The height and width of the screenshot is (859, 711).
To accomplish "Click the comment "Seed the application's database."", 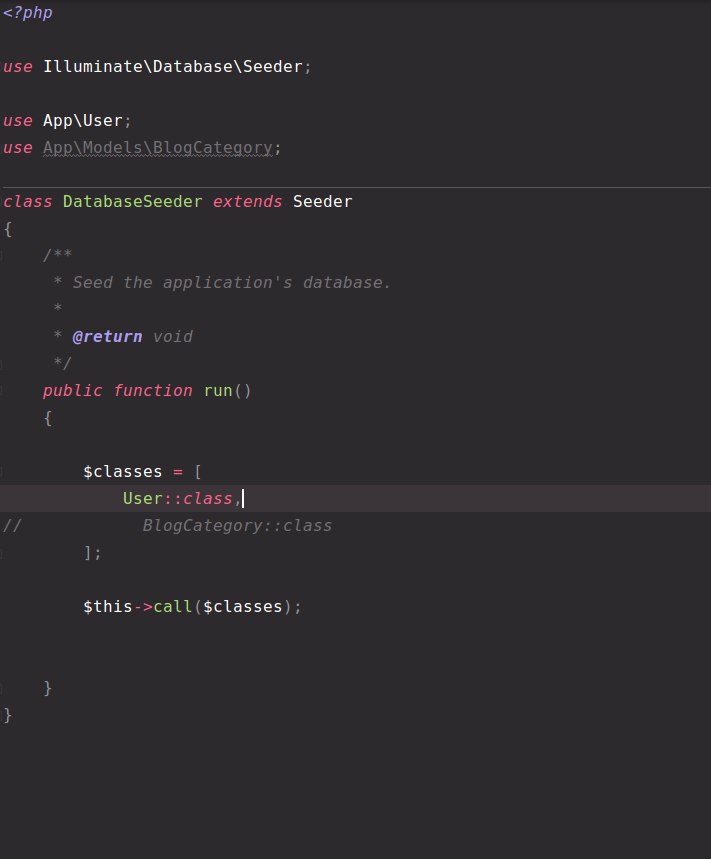I will pyautogui.click(x=232, y=283).
